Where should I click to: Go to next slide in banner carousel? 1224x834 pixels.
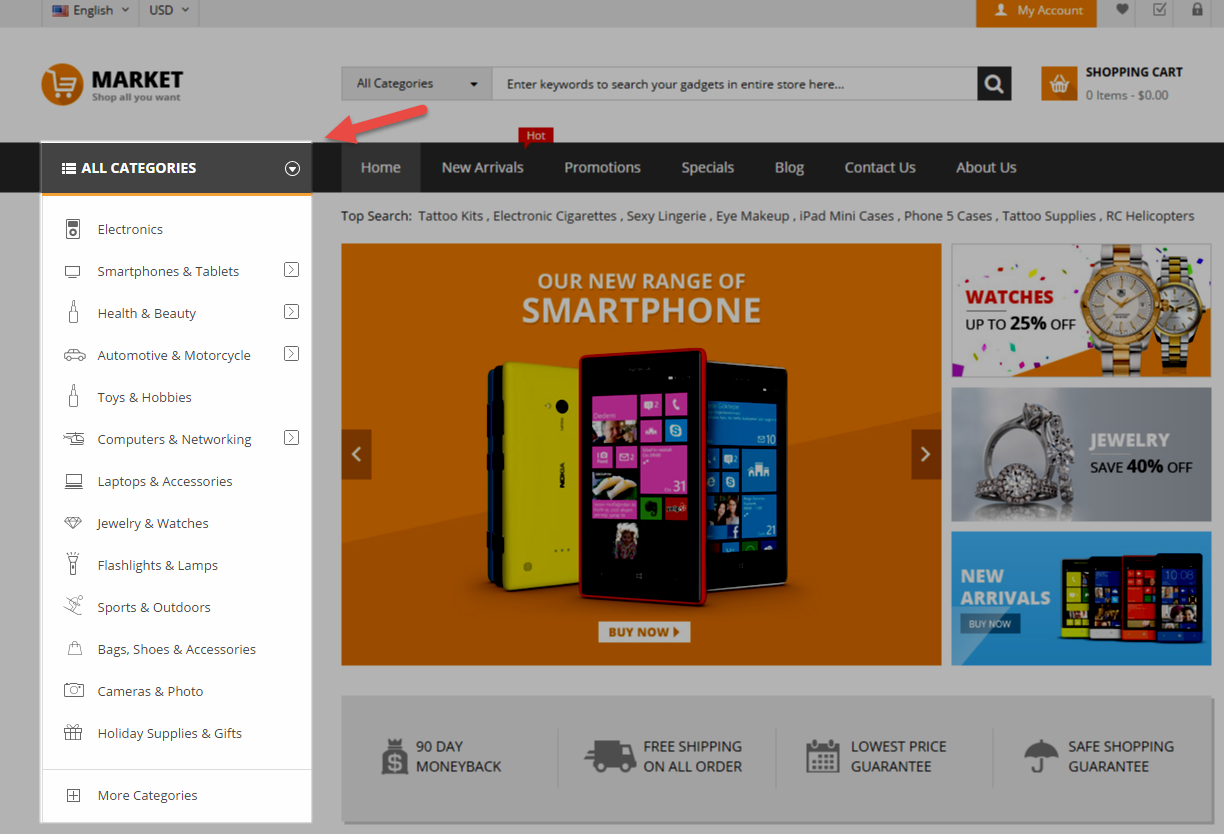click(x=926, y=454)
